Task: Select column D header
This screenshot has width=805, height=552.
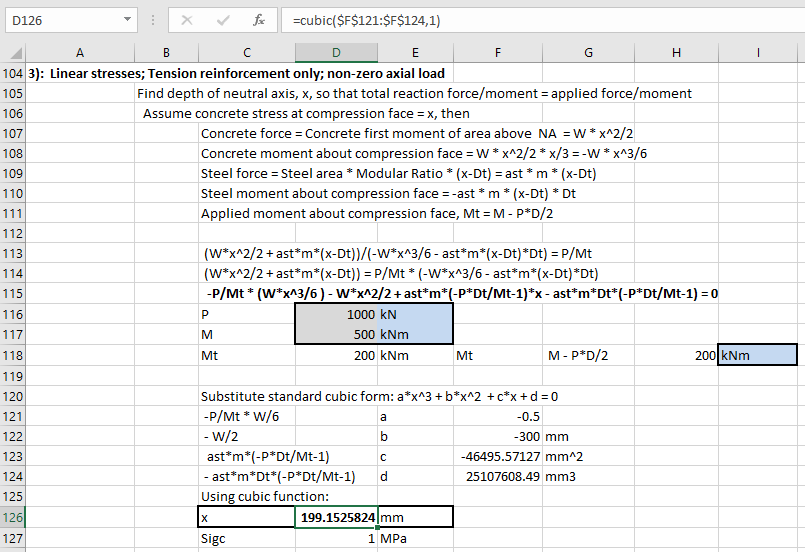Action: (x=336, y=52)
